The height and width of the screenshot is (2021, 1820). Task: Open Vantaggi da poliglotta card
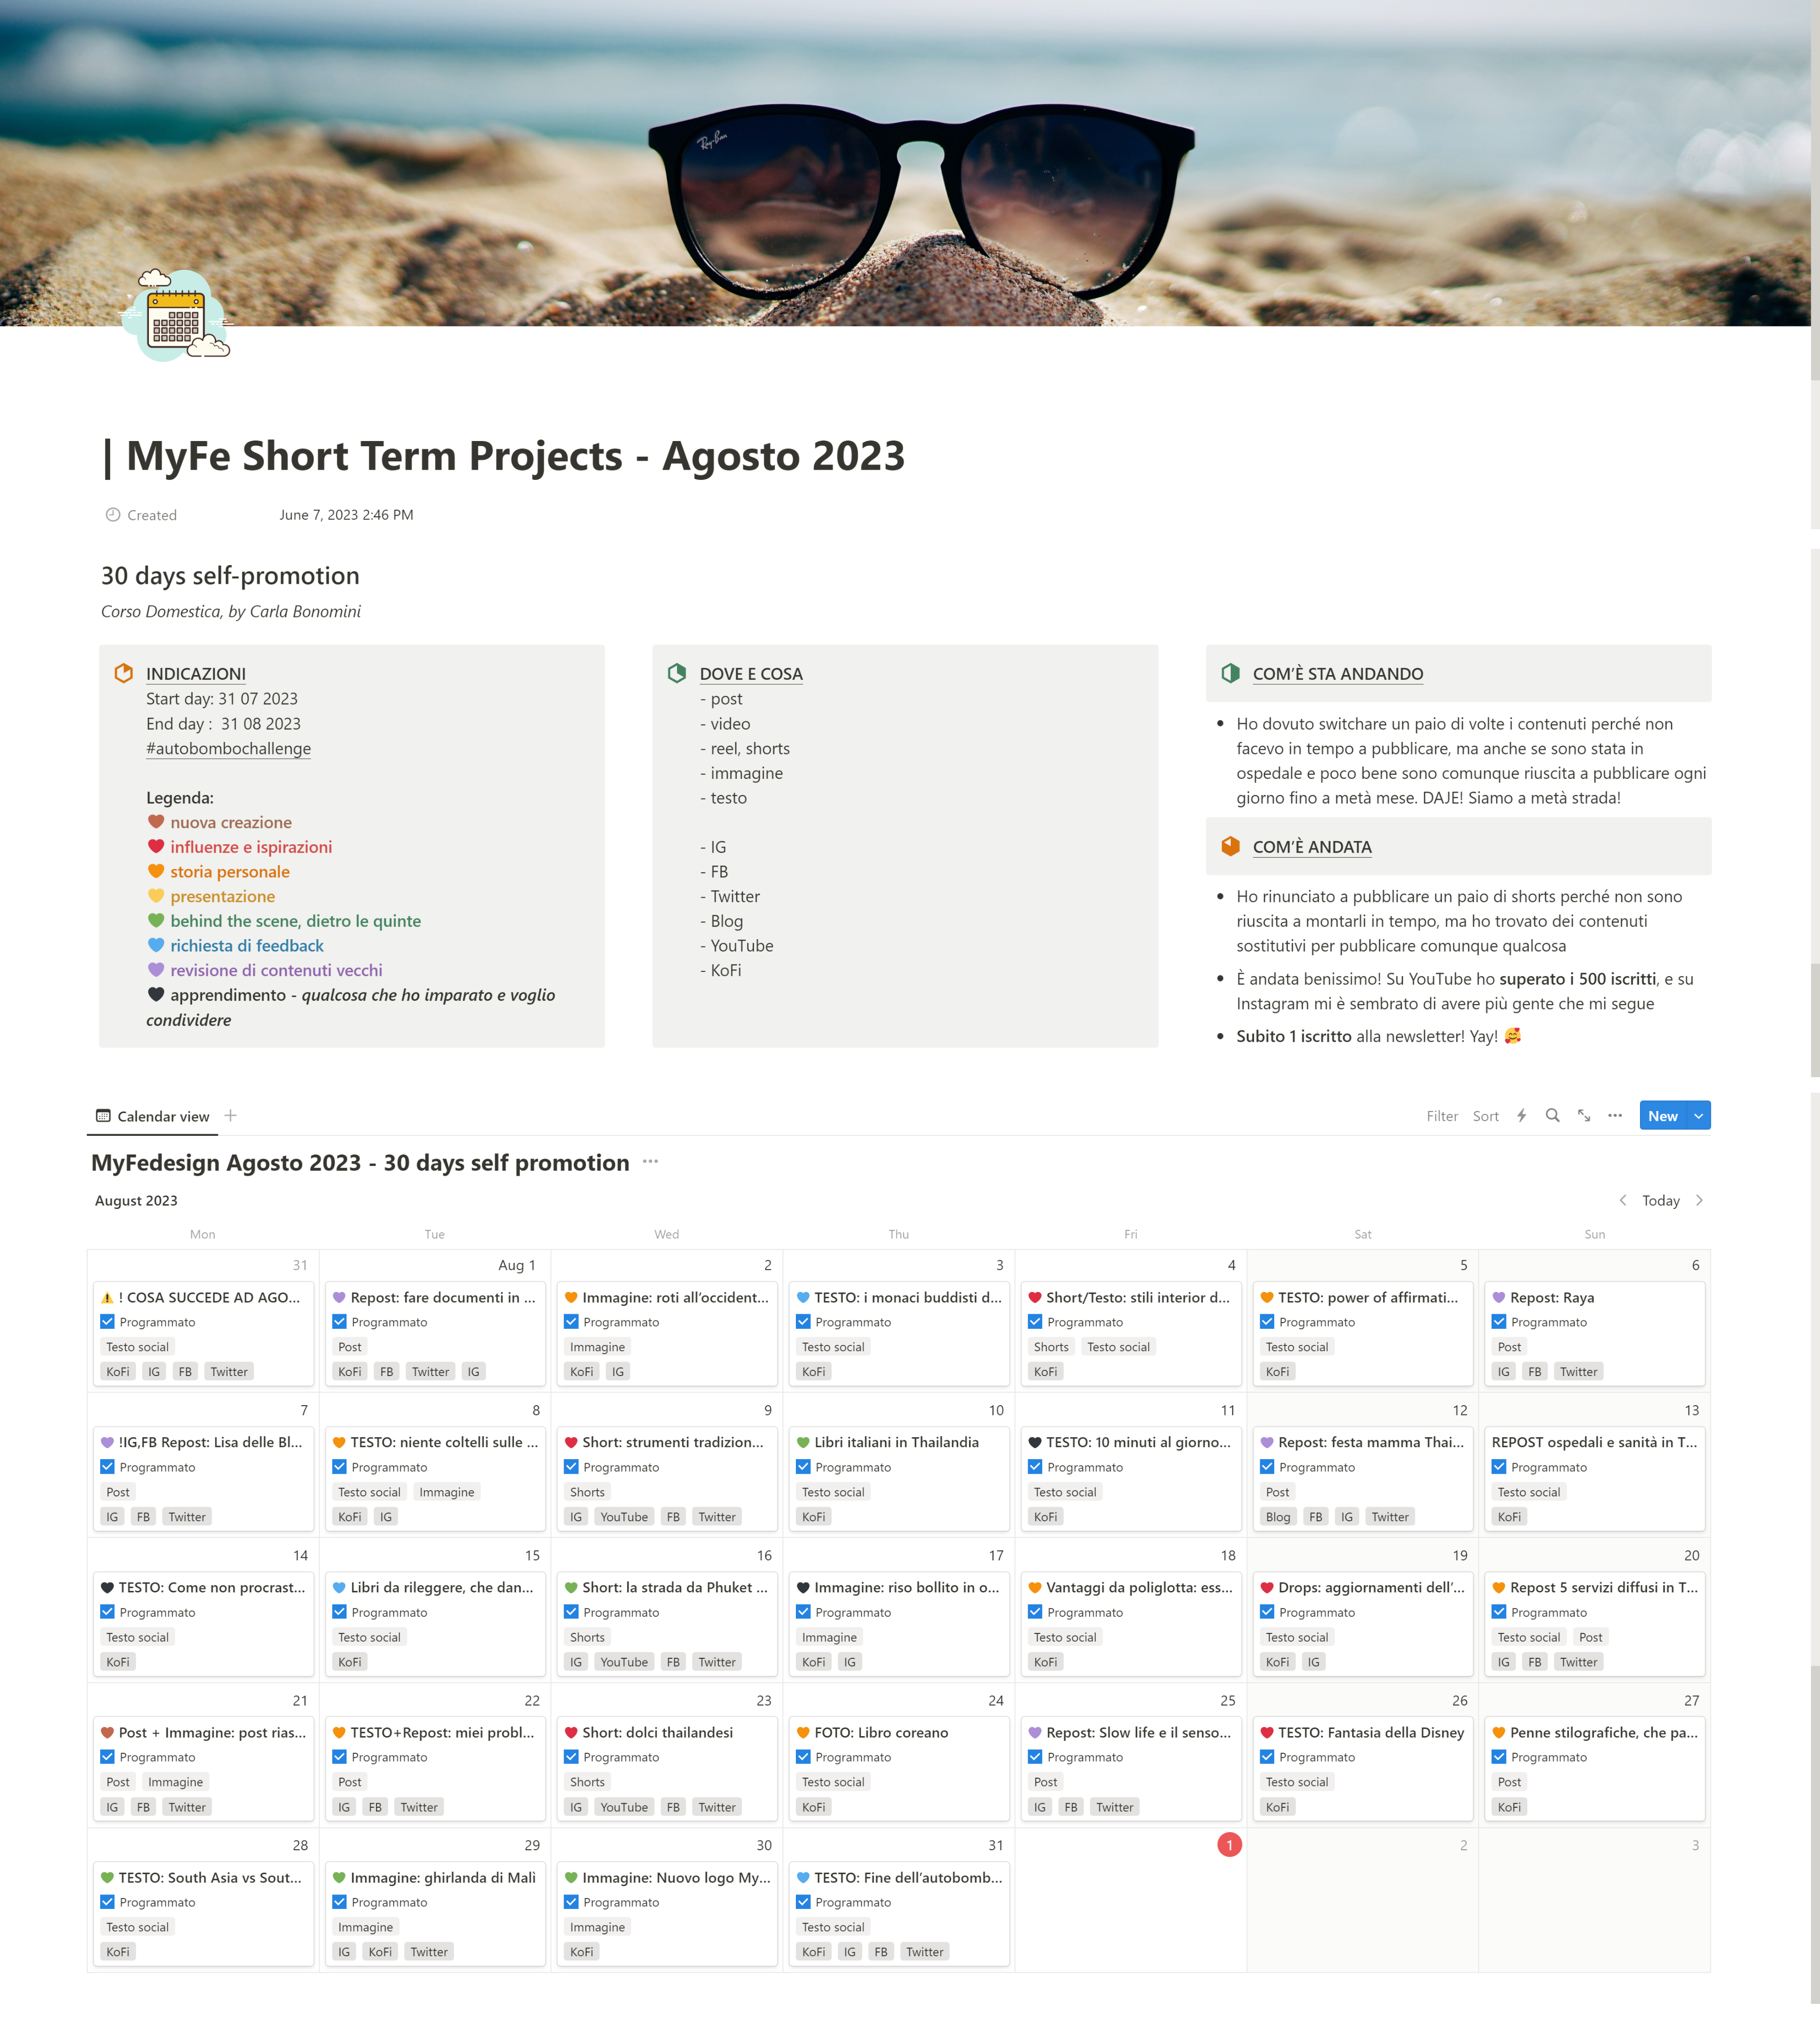pyautogui.click(x=1130, y=1624)
